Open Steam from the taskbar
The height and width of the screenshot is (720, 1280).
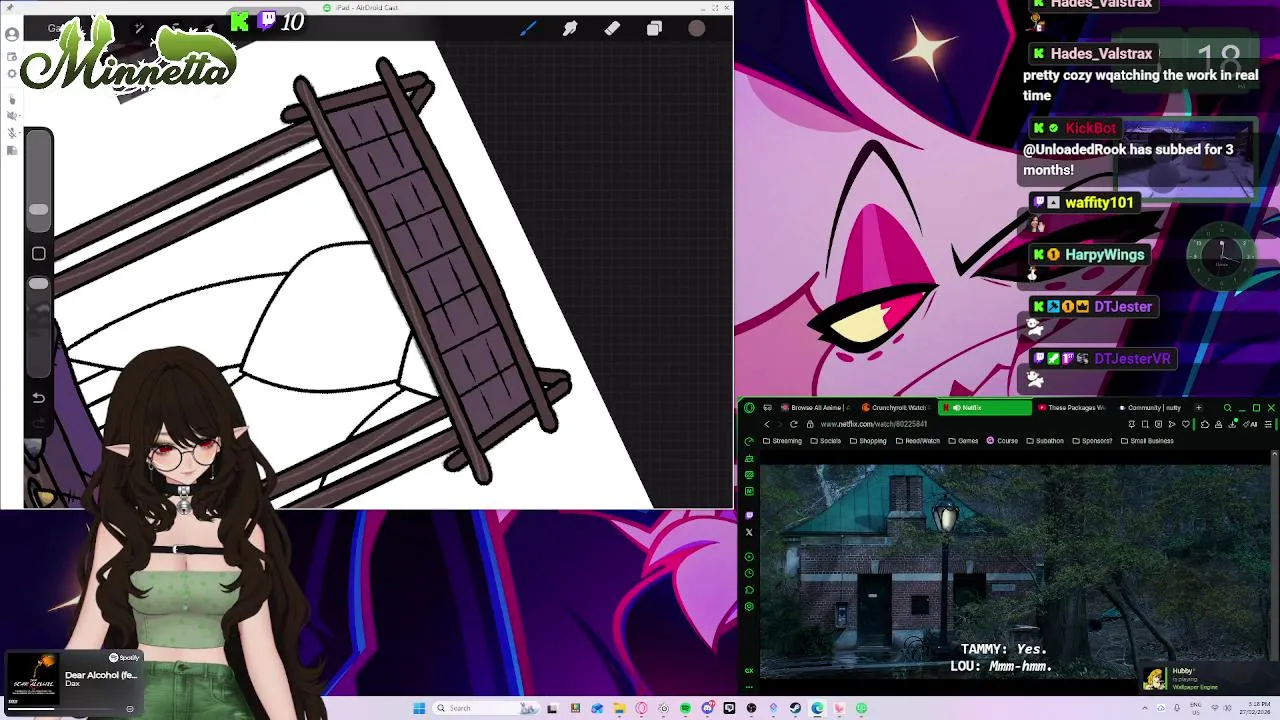coord(795,708)
